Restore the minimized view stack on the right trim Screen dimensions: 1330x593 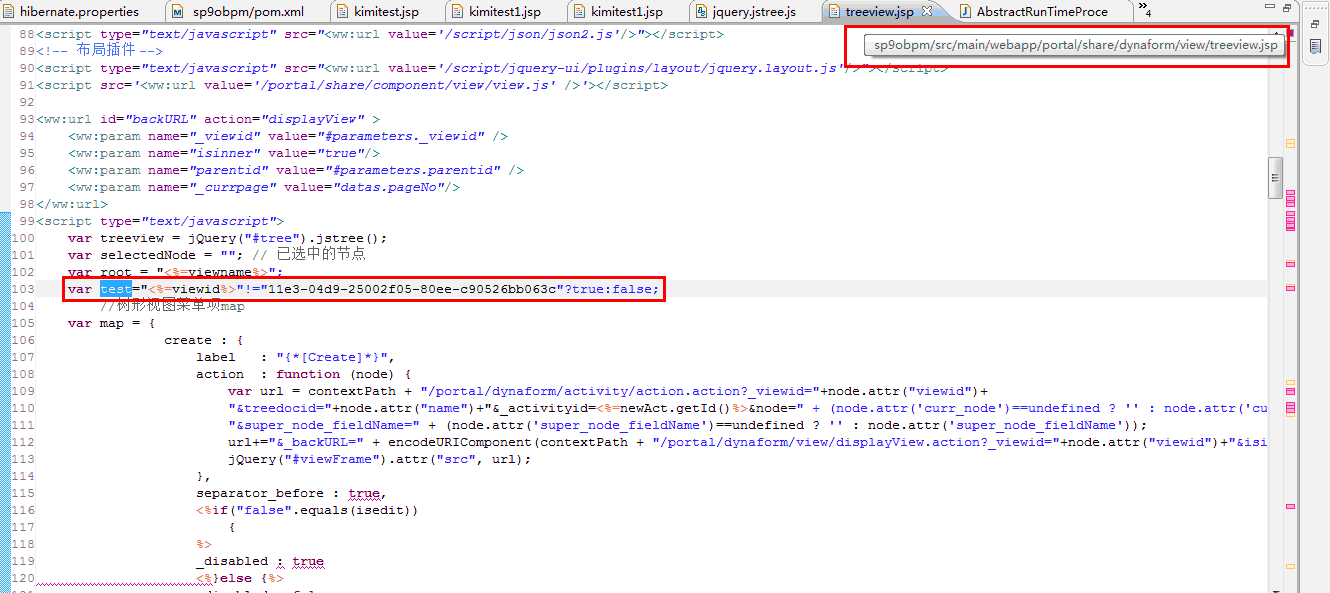1315,24
